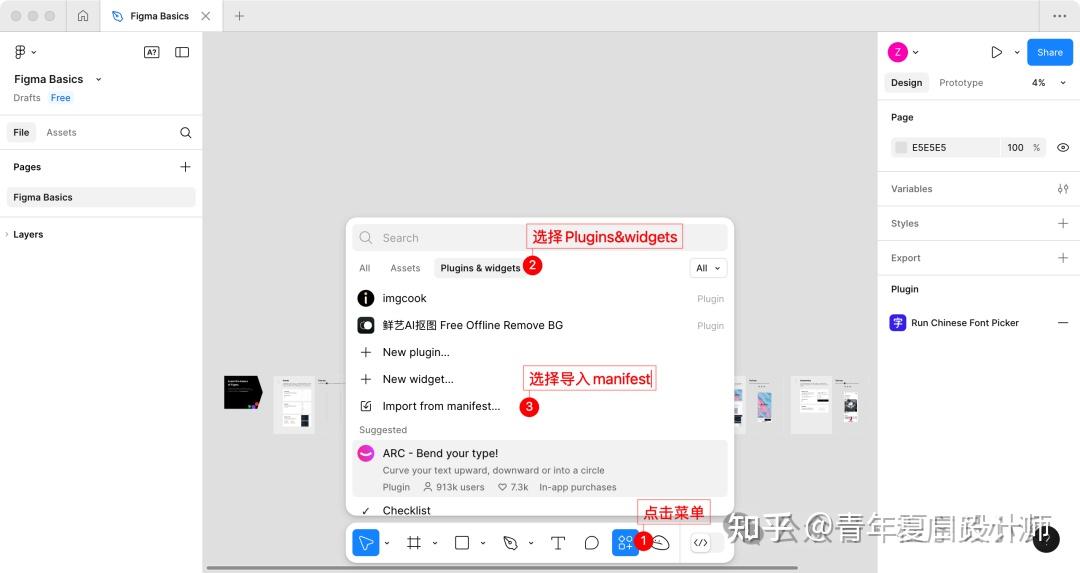Open the variables settings icon

coord(1063,189)
